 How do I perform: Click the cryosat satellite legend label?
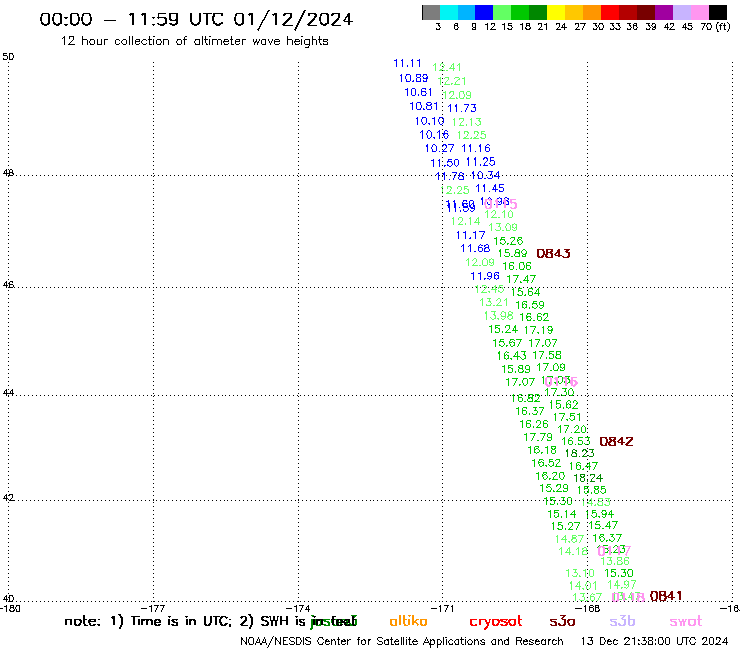(x=496, y=622)
